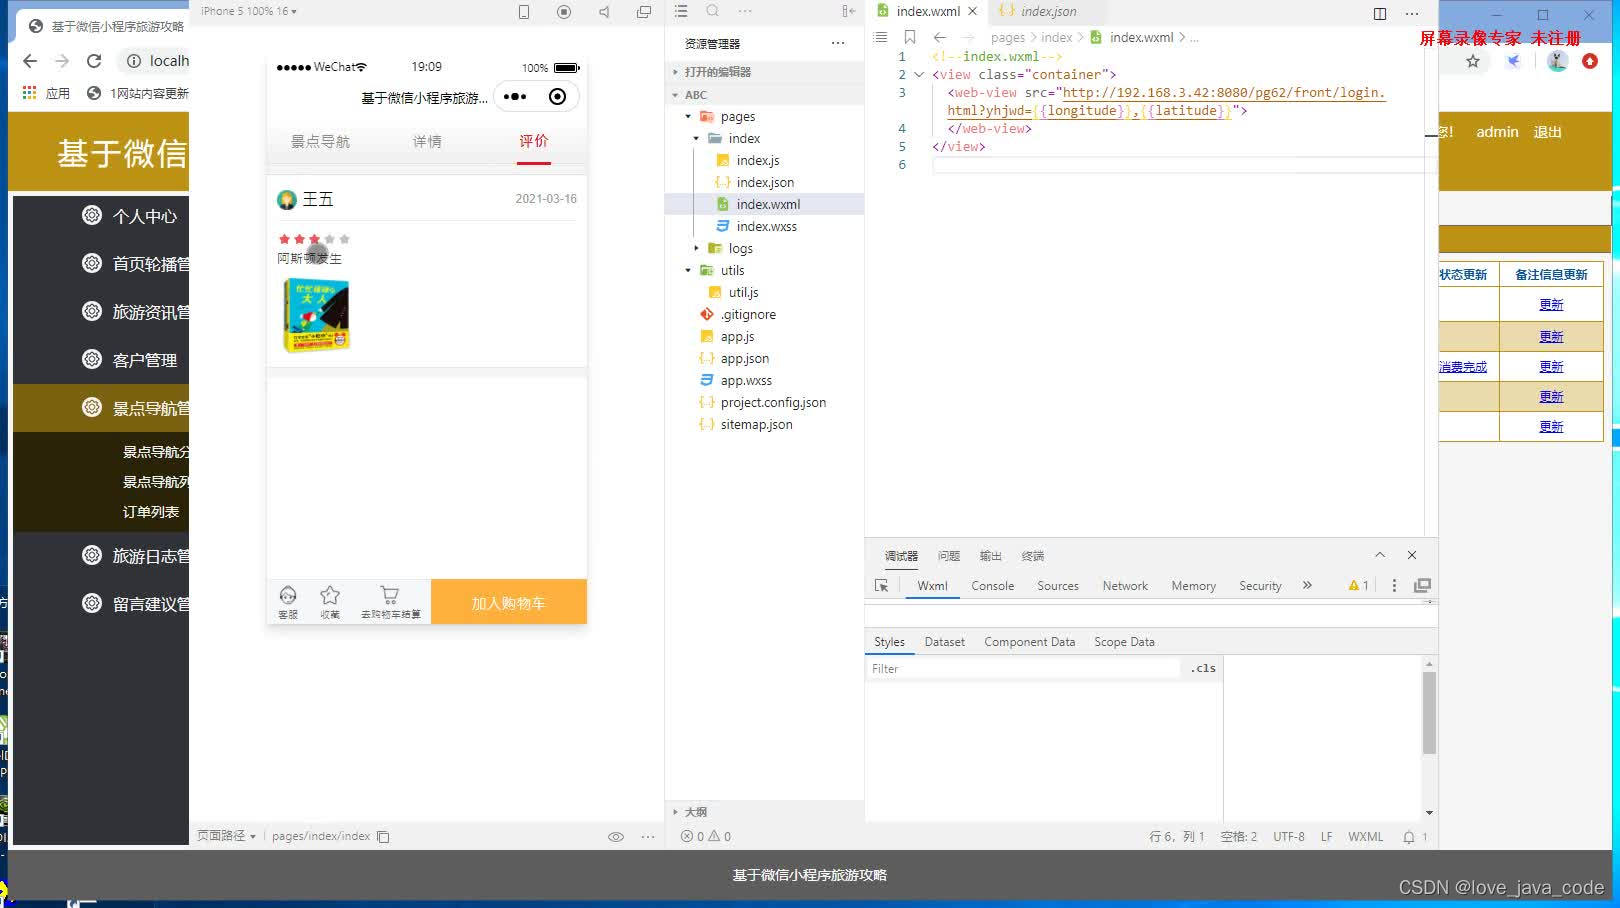1620x908 pixels.
Task: Split the editor with the layout icon
Action: click(x=1380, y=13)
